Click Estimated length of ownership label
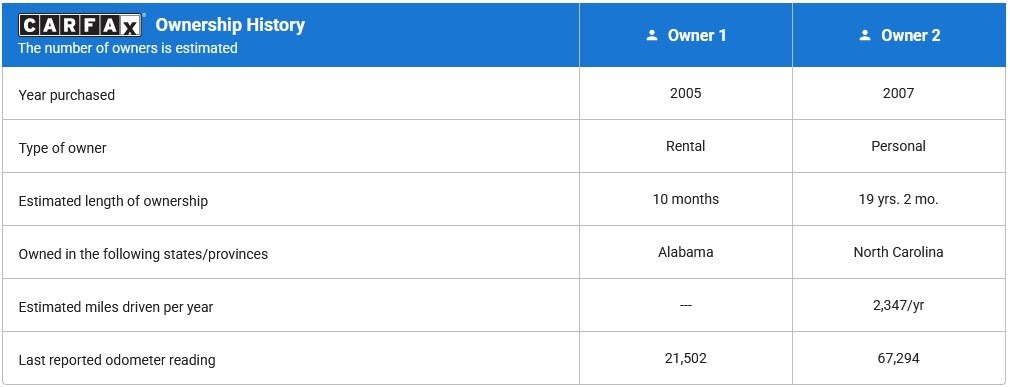The image size is (1010, 387). pos(113,201)
